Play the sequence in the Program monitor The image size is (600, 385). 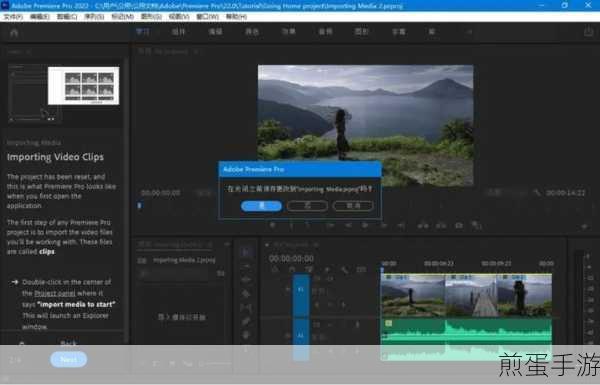[365, 225]
